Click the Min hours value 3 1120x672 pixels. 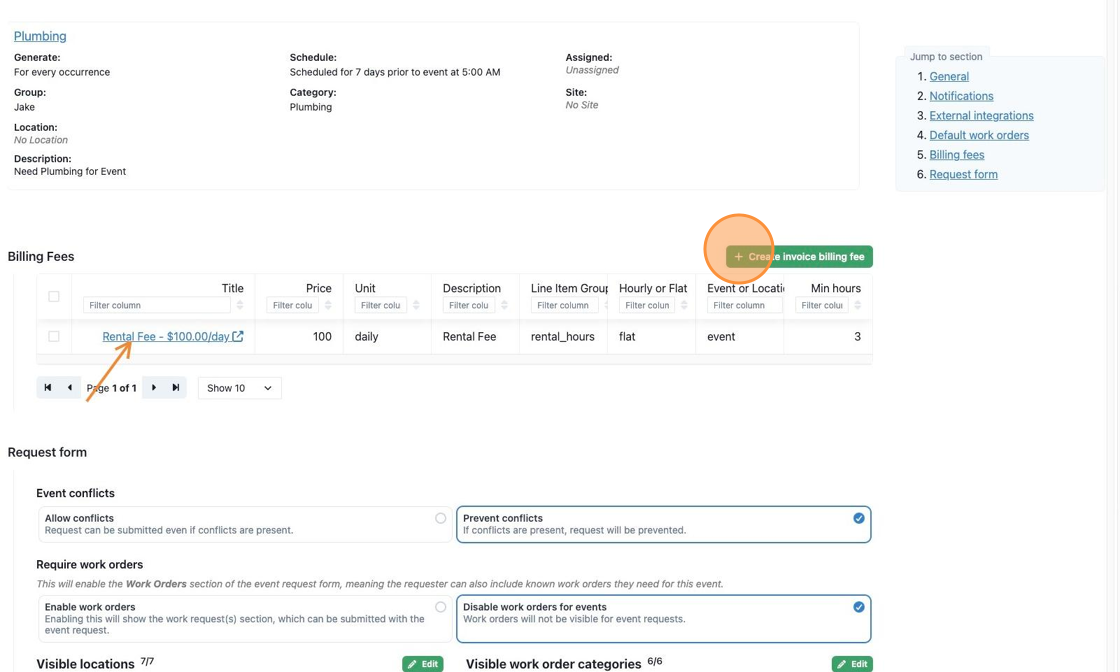(828, 336)
